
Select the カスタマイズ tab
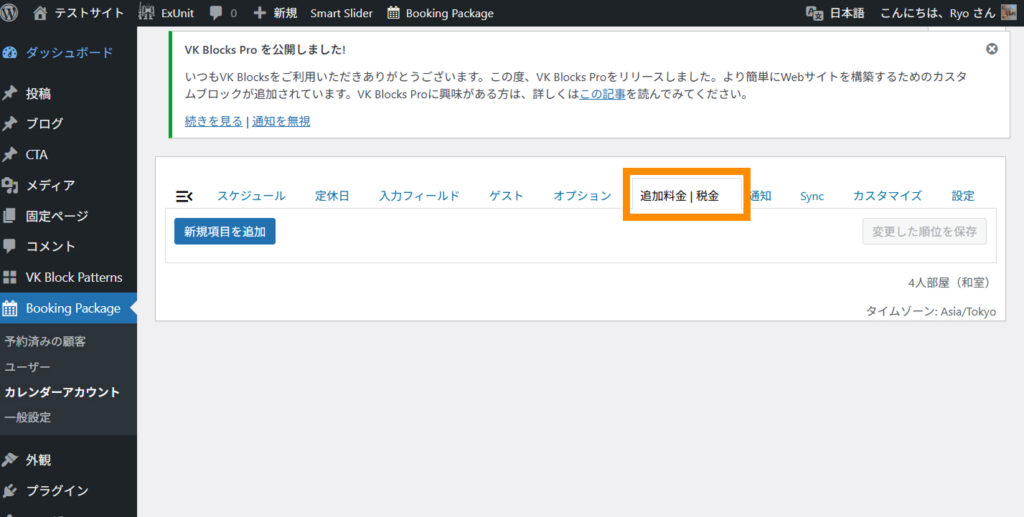click(x=887, y=196)
